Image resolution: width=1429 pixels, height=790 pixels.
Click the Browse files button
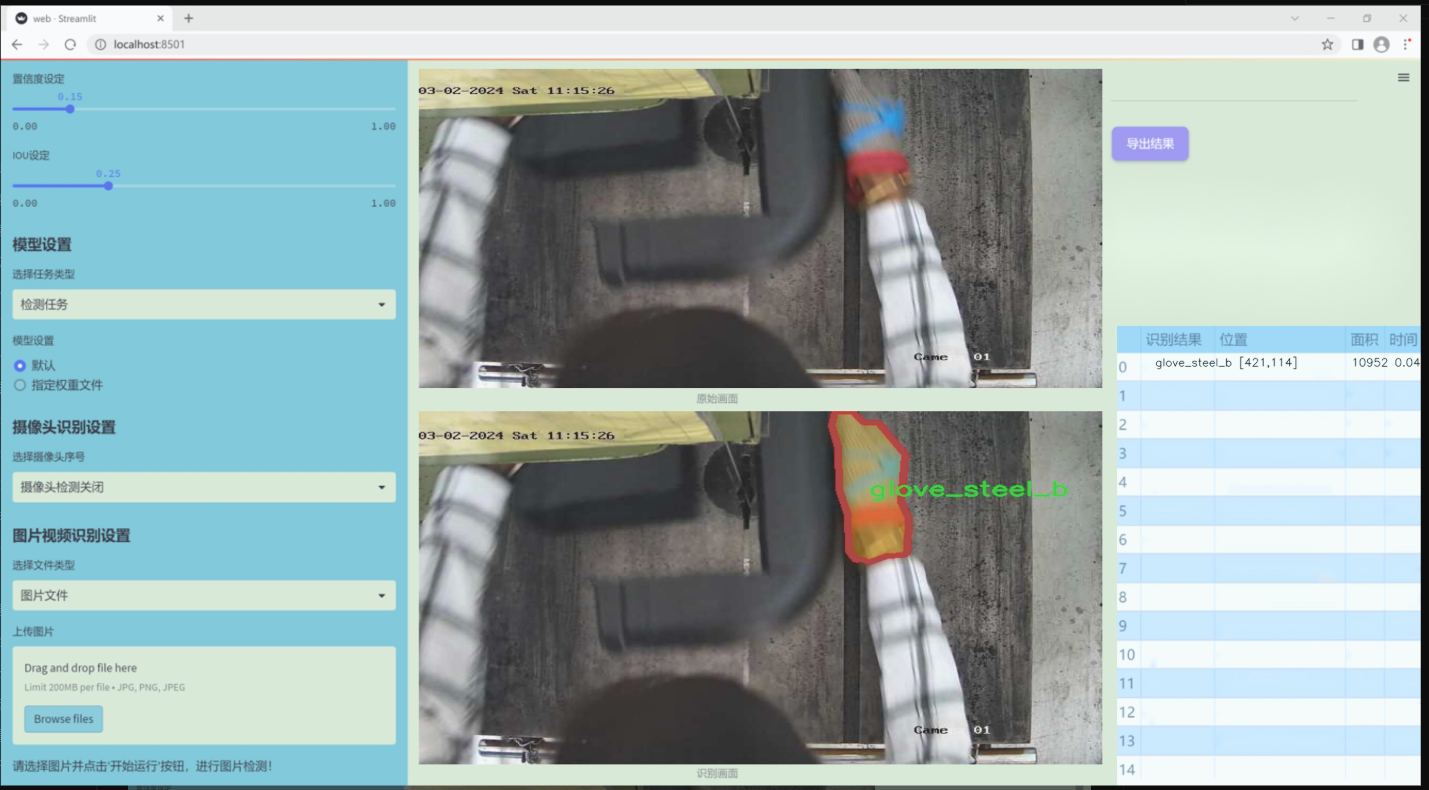(x=64, y=719)
